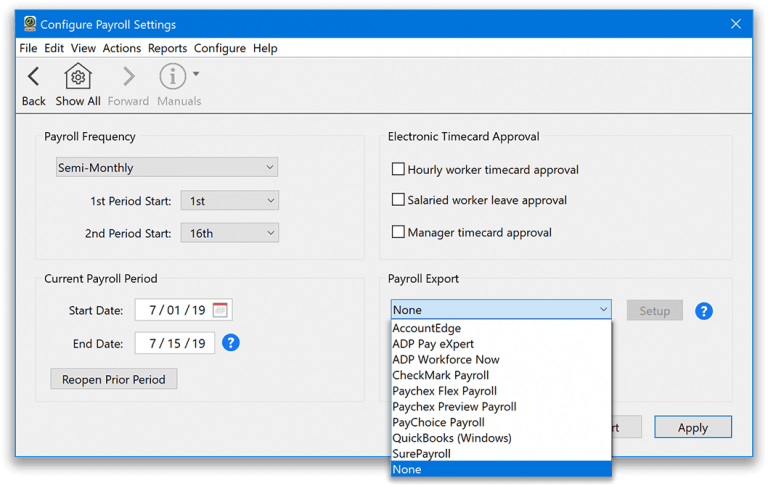Screen dimensions: 768x486
Task: Open the 2nd Period Start dropdown
Action: coord(230,233)
